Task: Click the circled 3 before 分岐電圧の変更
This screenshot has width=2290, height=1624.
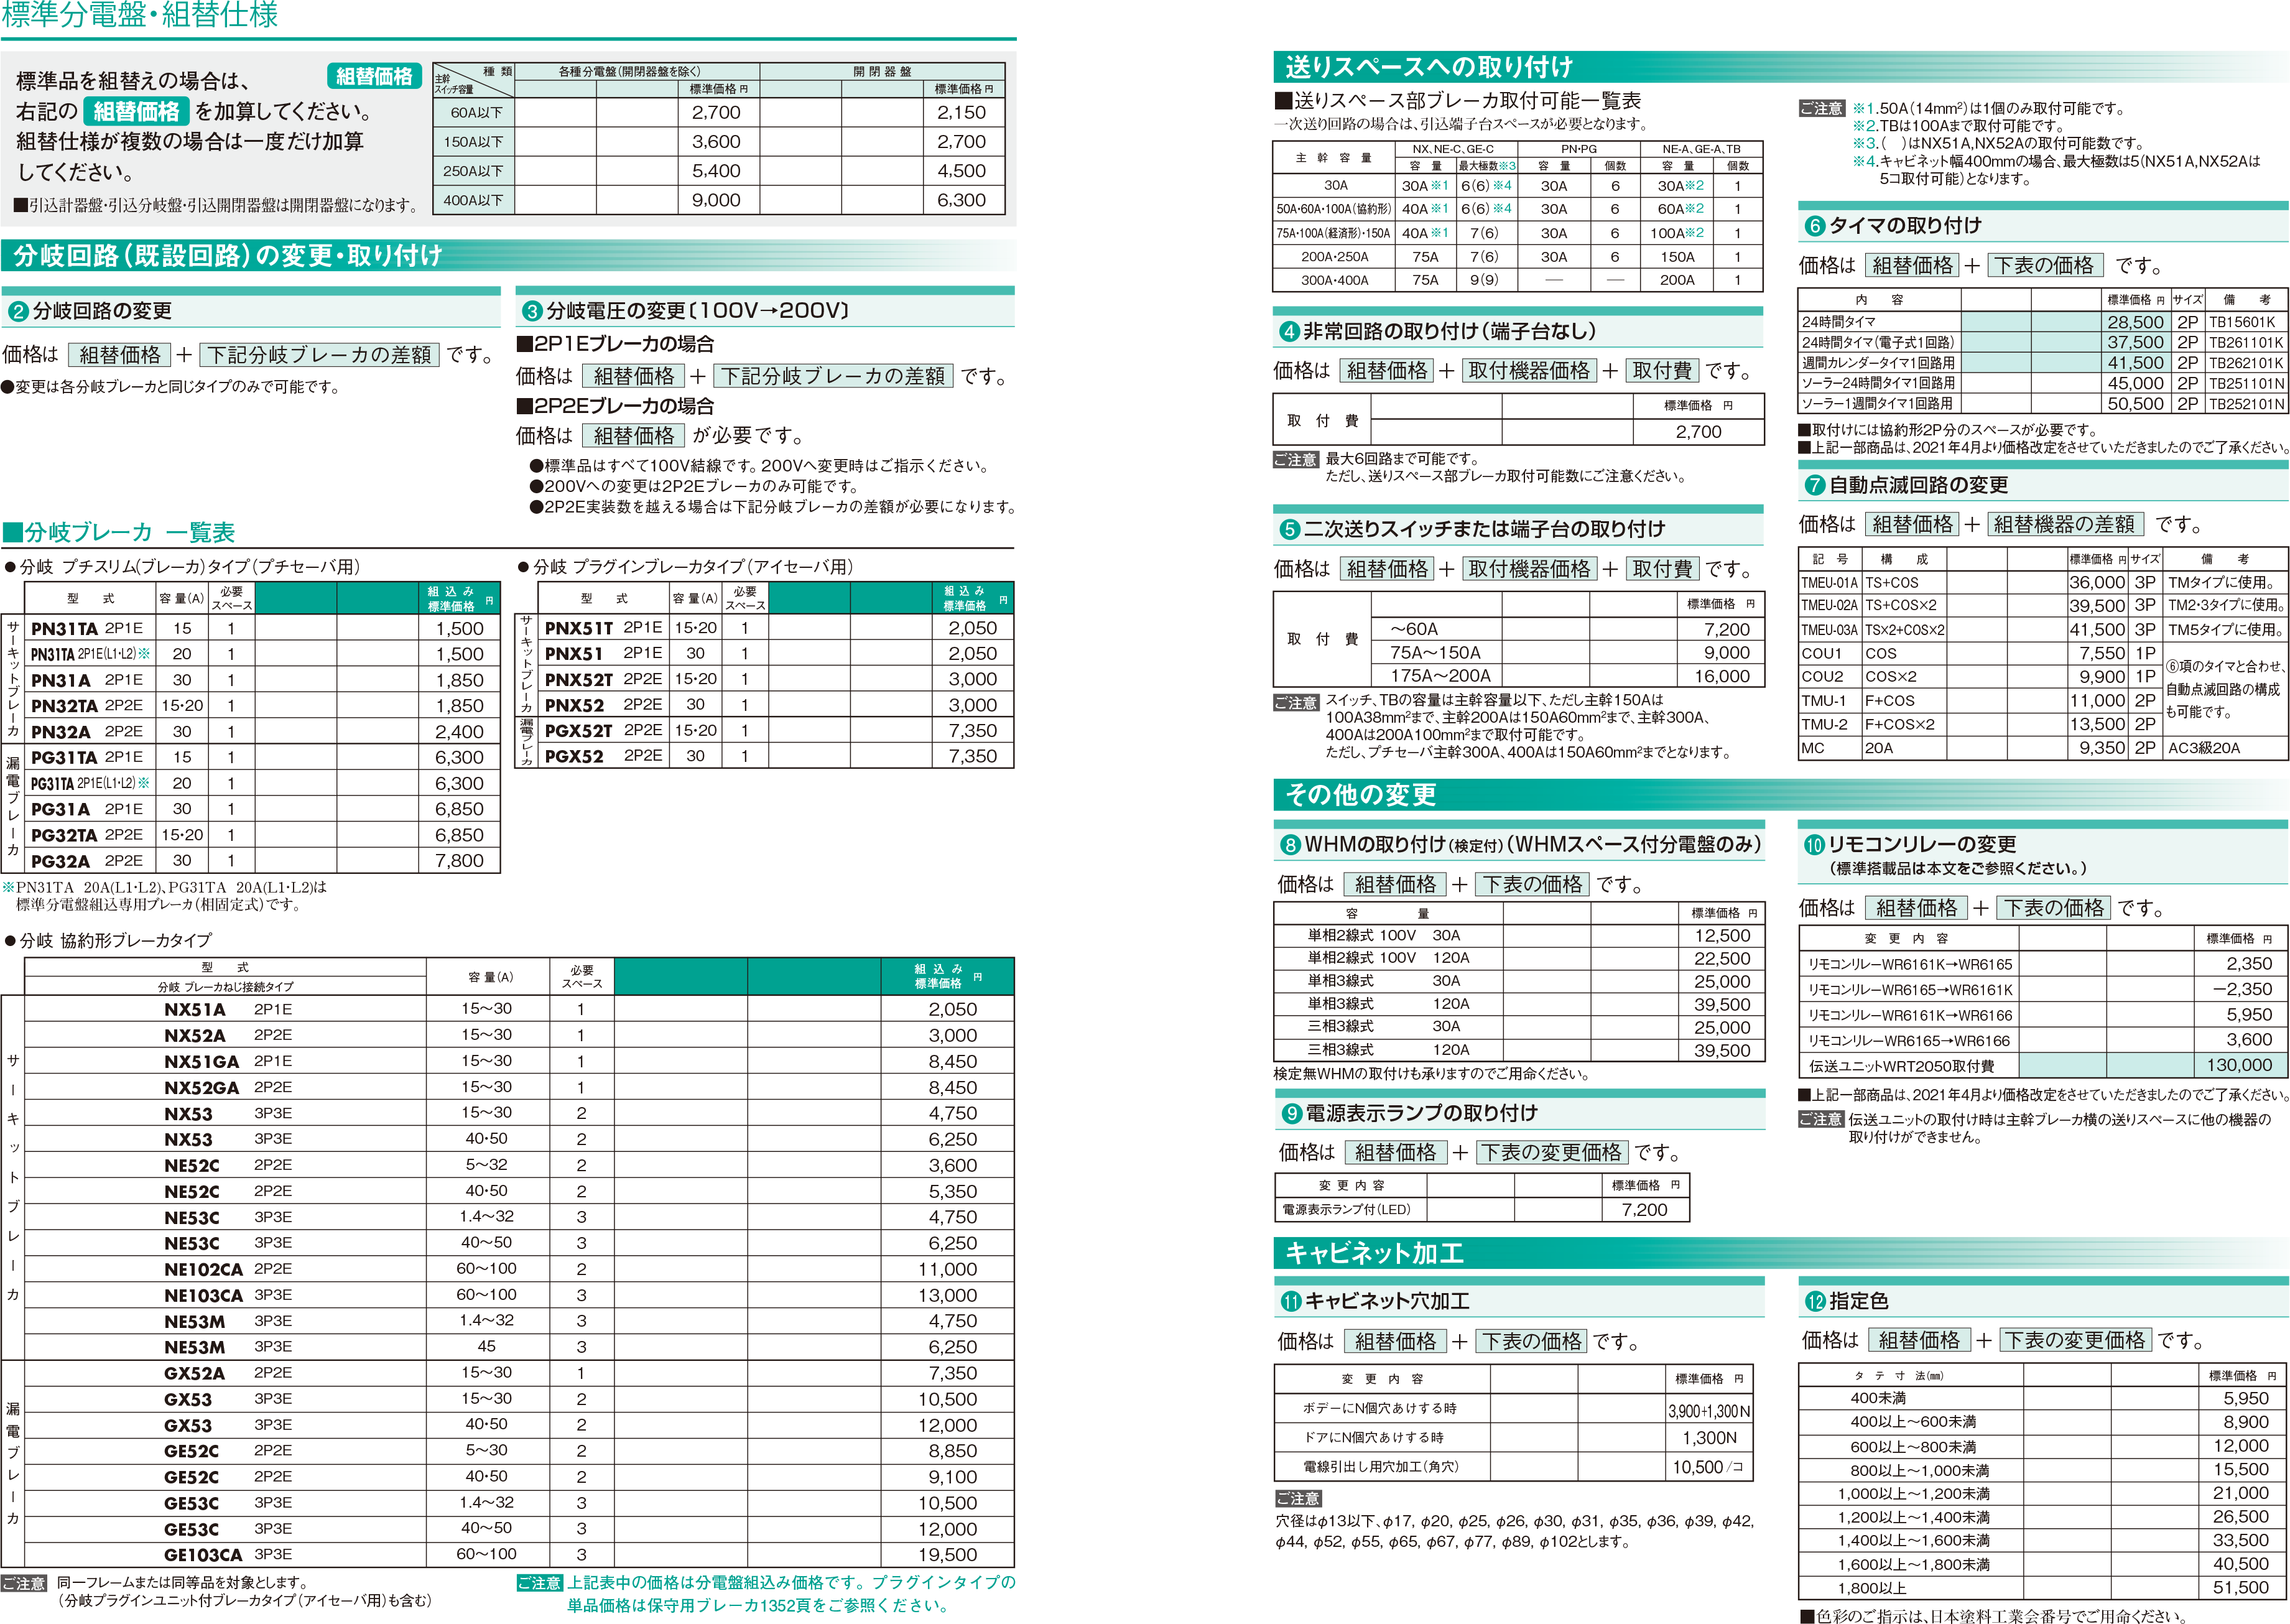Action: point(532,312)
